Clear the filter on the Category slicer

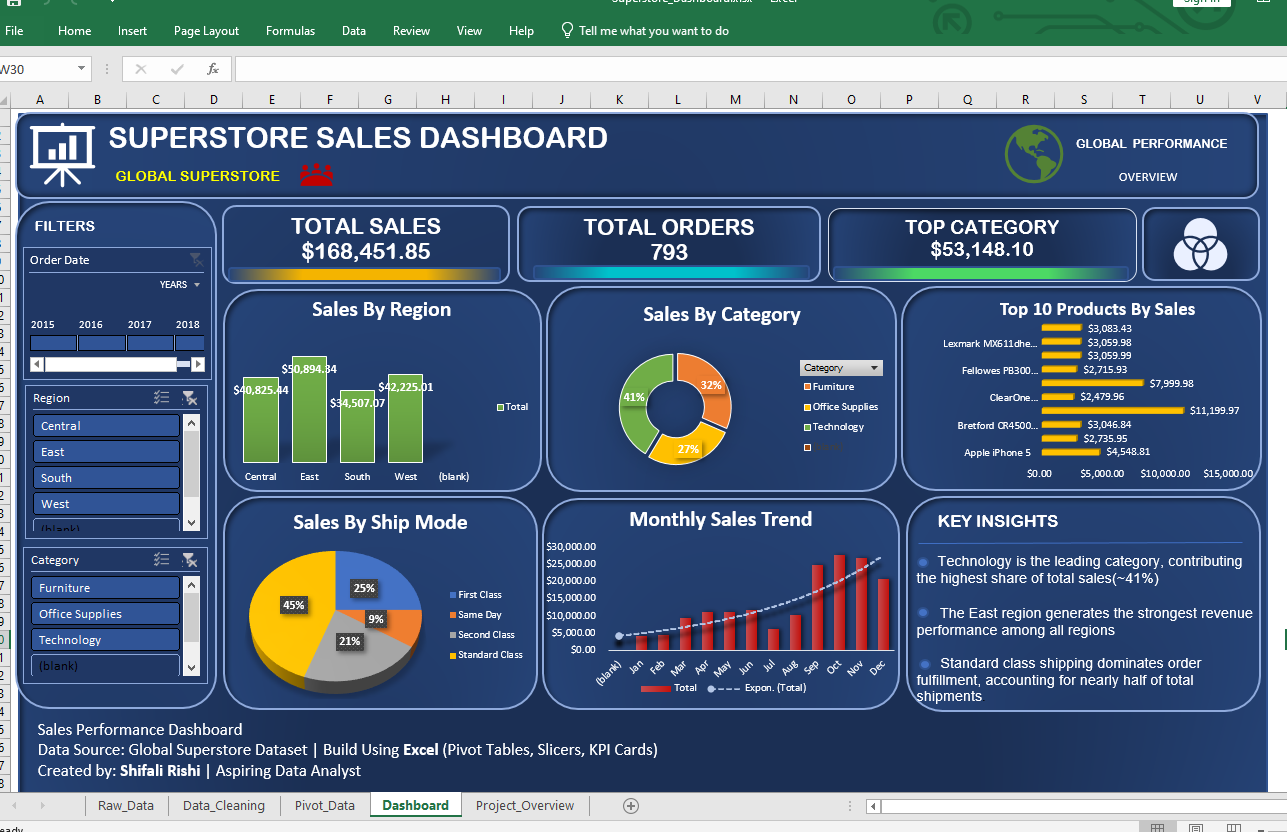coord(190,560)
